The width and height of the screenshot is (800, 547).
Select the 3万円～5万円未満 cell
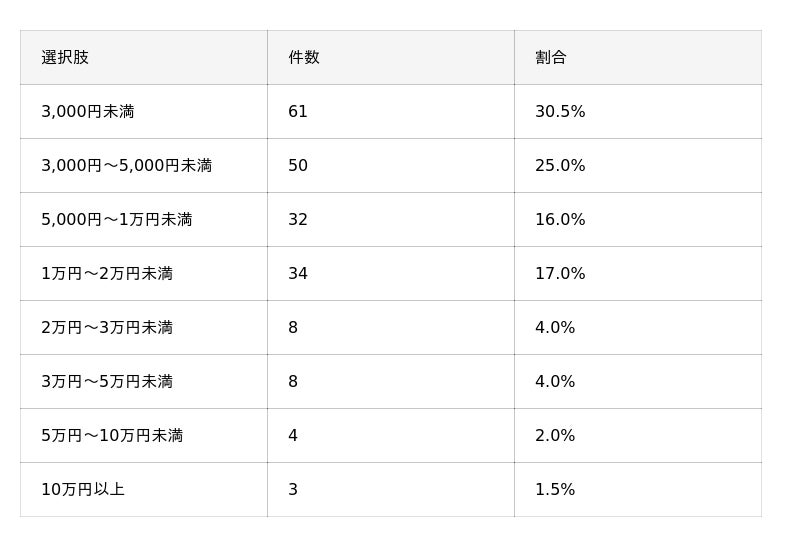pos(143,382)
